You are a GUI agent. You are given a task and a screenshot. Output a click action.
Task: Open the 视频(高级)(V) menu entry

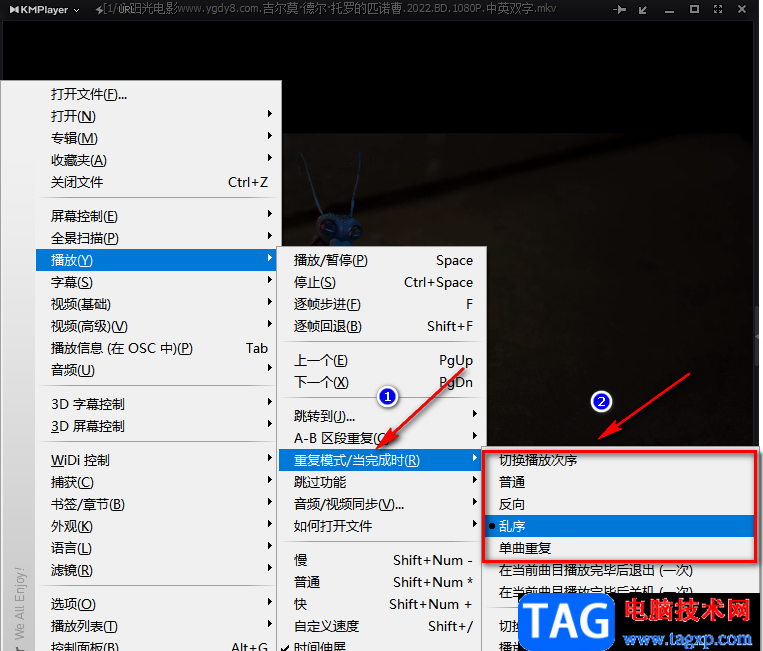[x=156, y=326]
